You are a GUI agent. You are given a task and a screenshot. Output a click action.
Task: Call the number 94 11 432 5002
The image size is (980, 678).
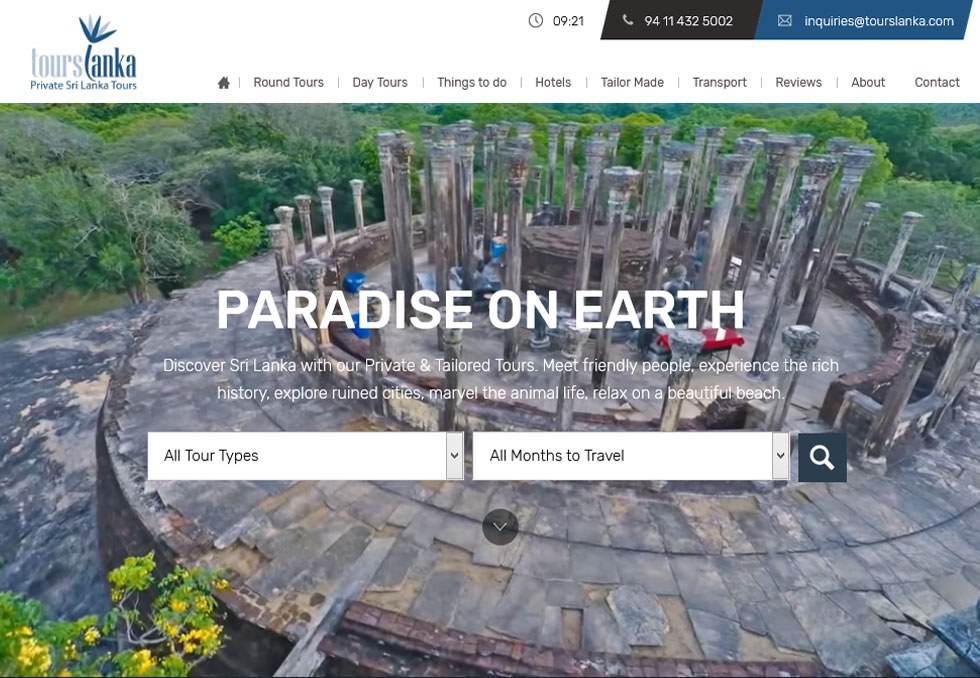click(688, 21)
